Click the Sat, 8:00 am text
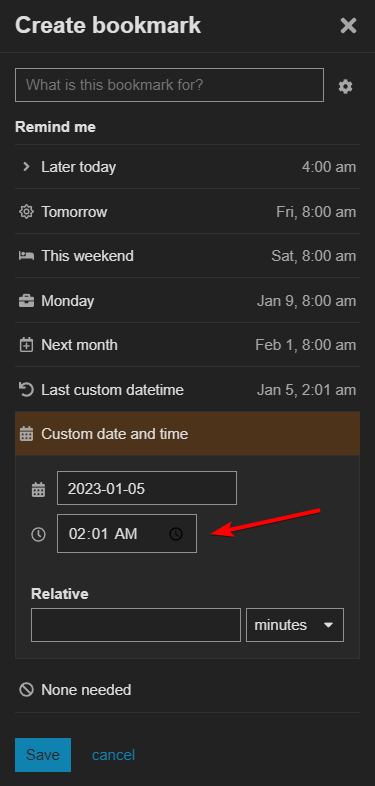Viewport: 375px width, 786px height. (314, 256)
